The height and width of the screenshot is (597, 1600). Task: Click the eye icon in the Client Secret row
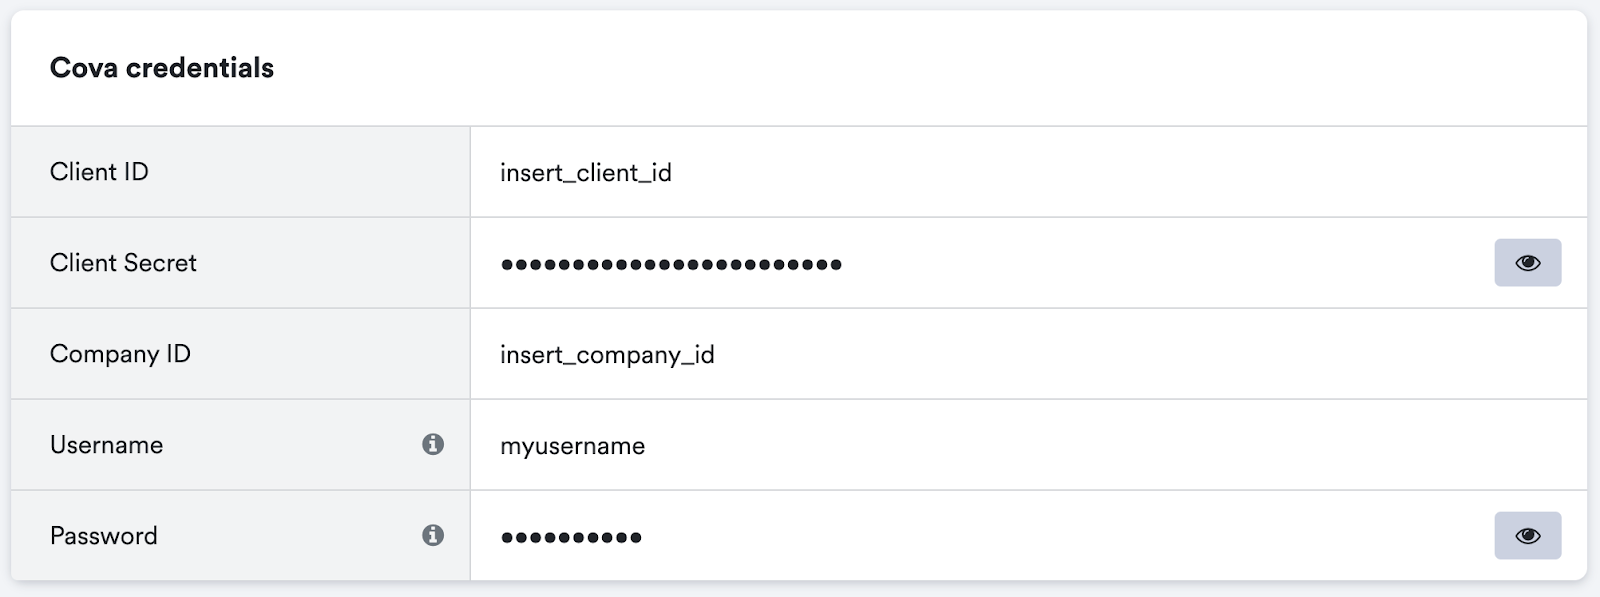(1527, 262)
